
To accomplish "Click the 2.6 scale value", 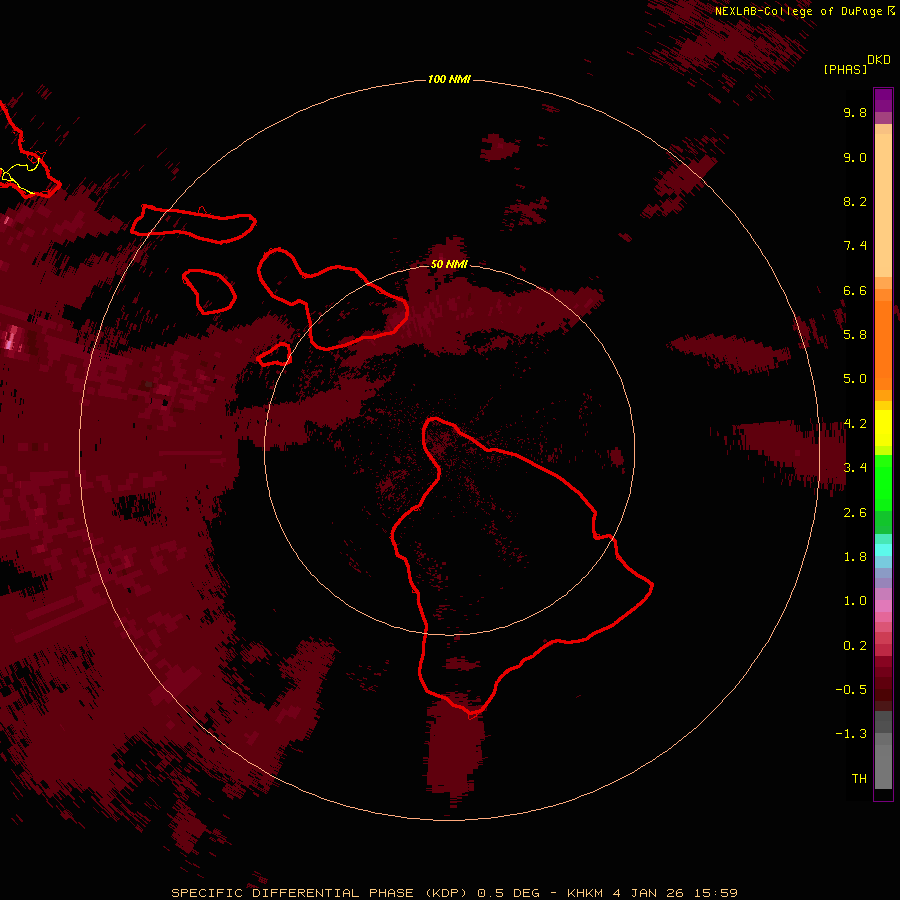I will click(855, 513).
